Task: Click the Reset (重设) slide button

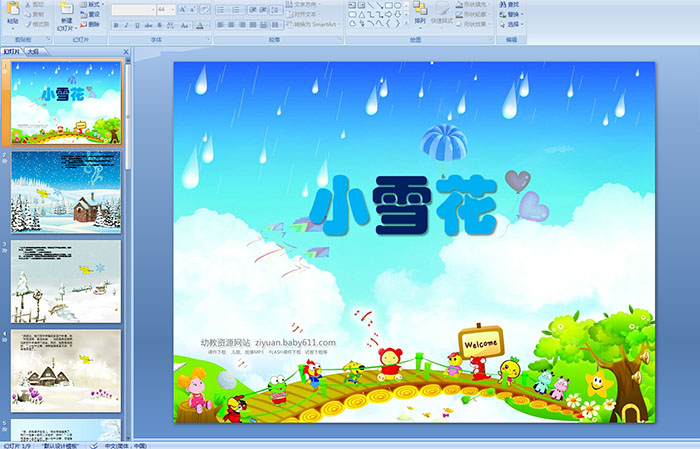Action: [93, 15]
